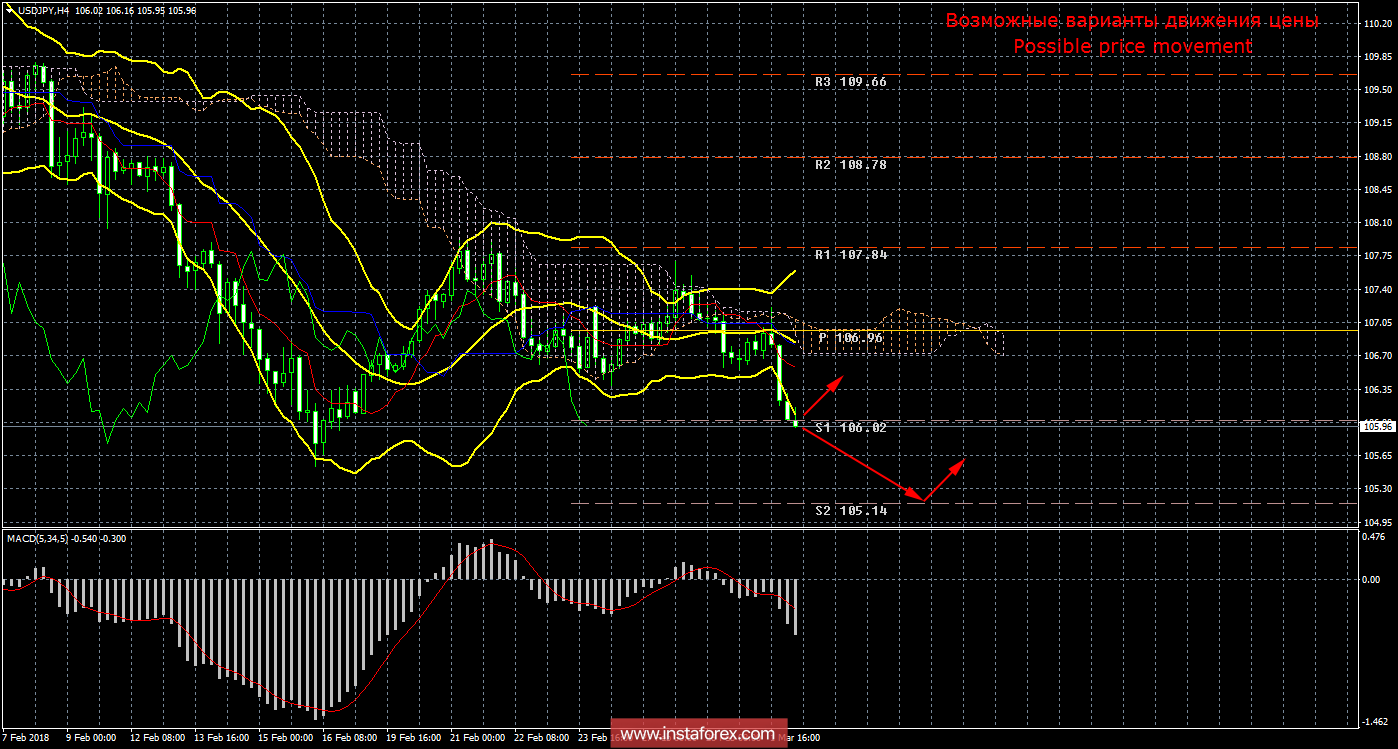The image size is (1398, 749).
Task: Click 106.70 on the price scale
Action: [1377, 356]
